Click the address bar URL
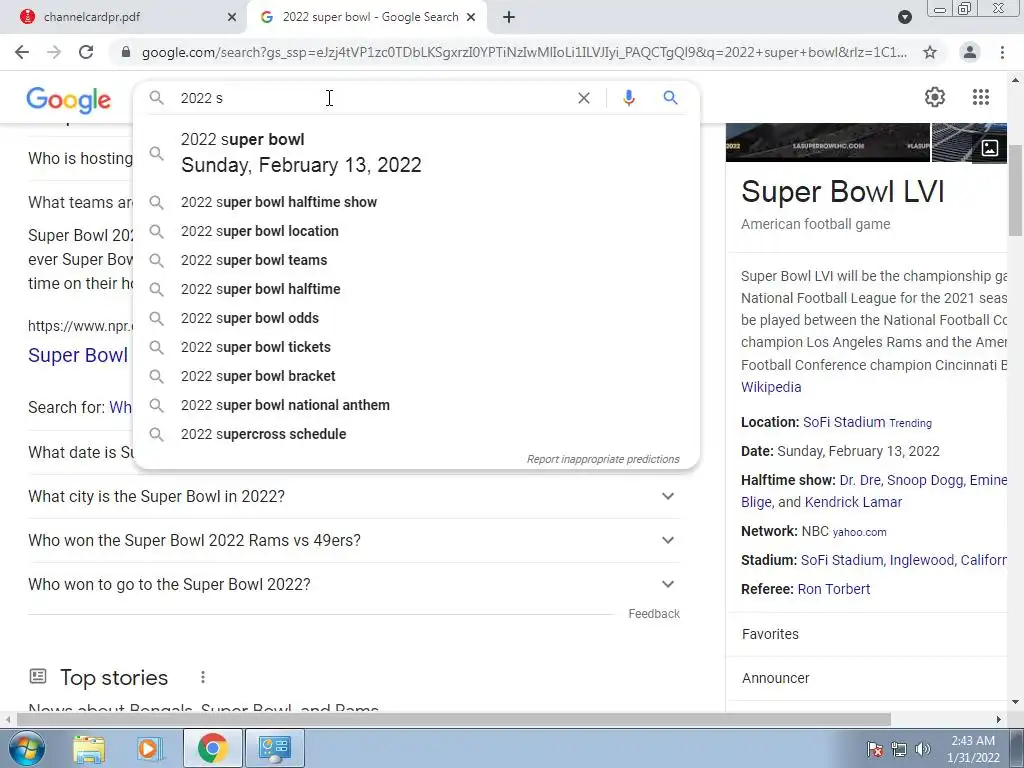The image size is (1024, 768). tap(524, 52)
